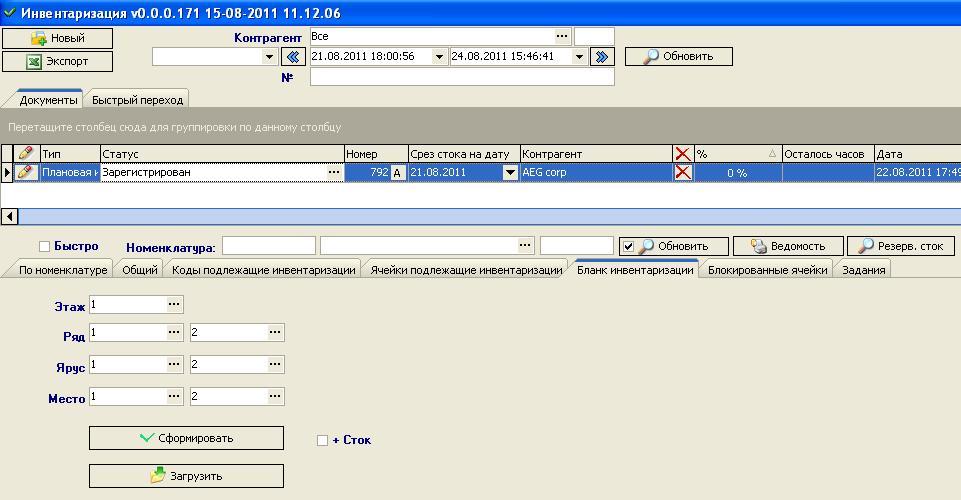Image resolution: width=961 pixels, height=500 pixels.
Task: Click the Резерв. сток magnifier button
Action: tap(901, 246)
